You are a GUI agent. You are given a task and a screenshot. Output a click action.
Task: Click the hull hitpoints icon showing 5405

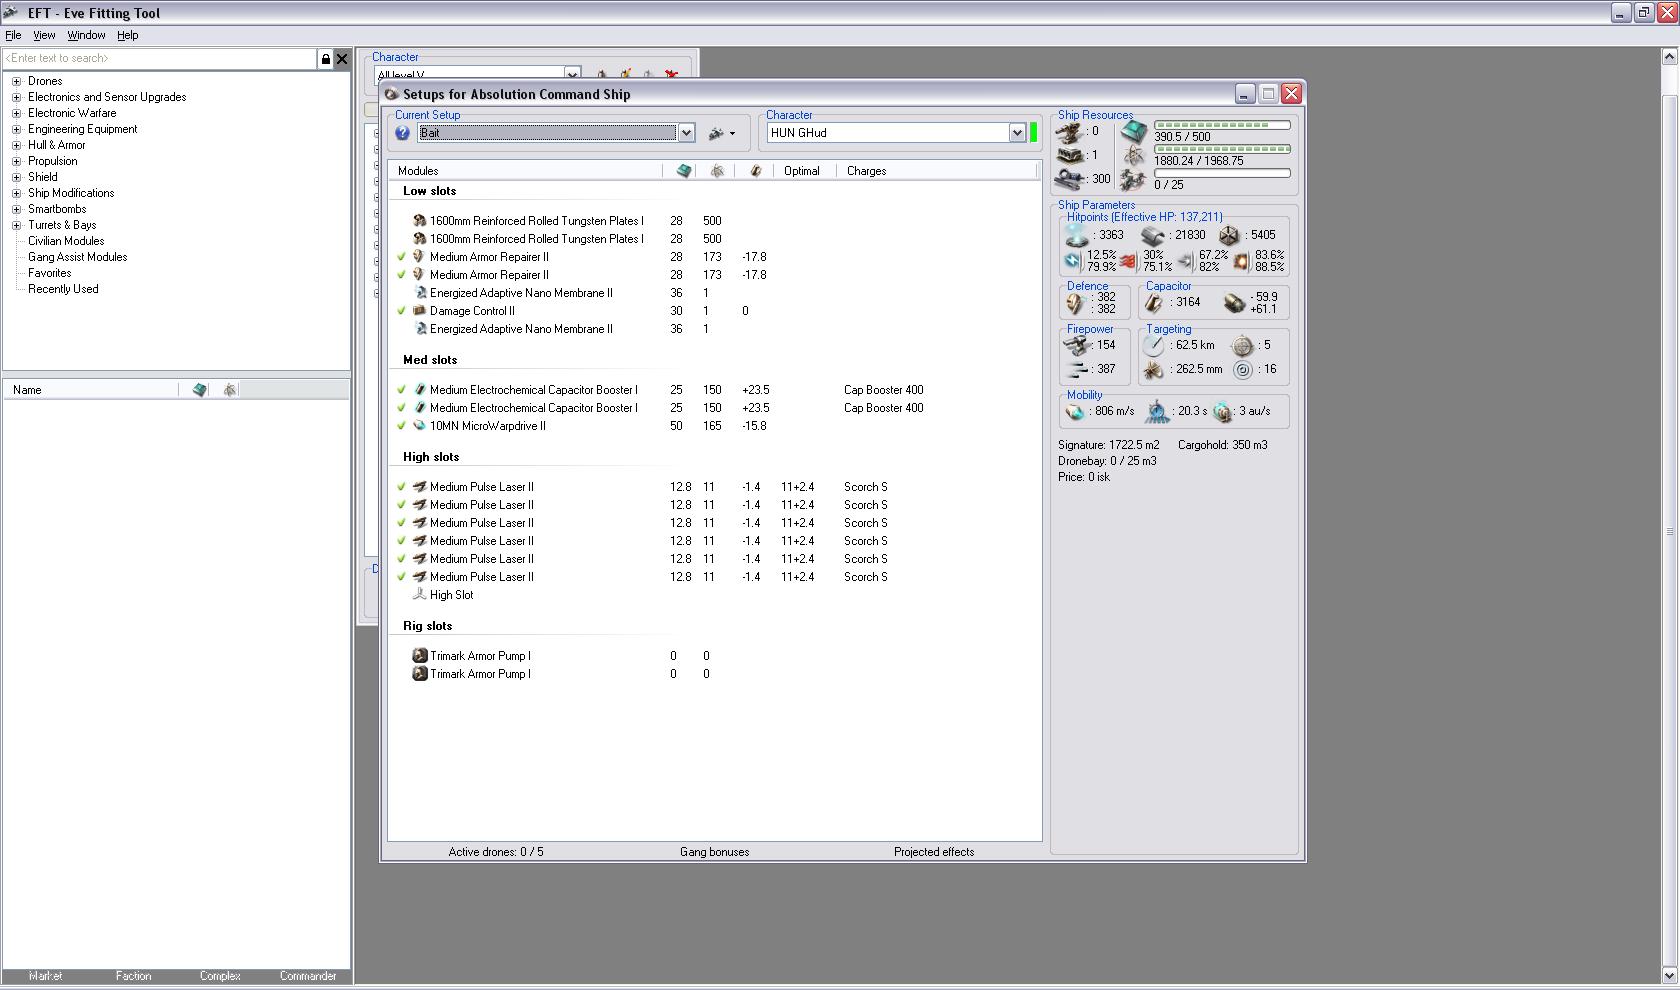1229,235
